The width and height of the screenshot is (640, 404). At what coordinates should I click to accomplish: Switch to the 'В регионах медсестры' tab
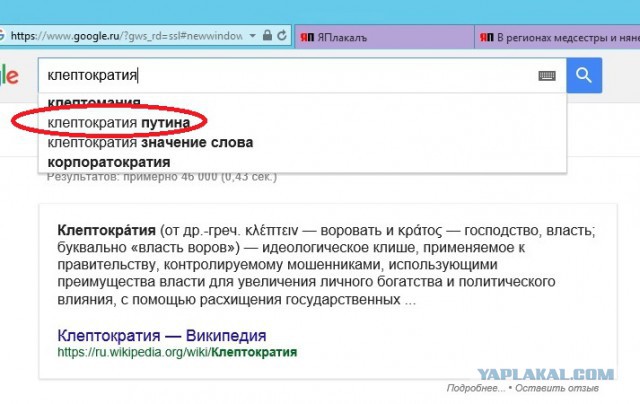click(557, 37)
